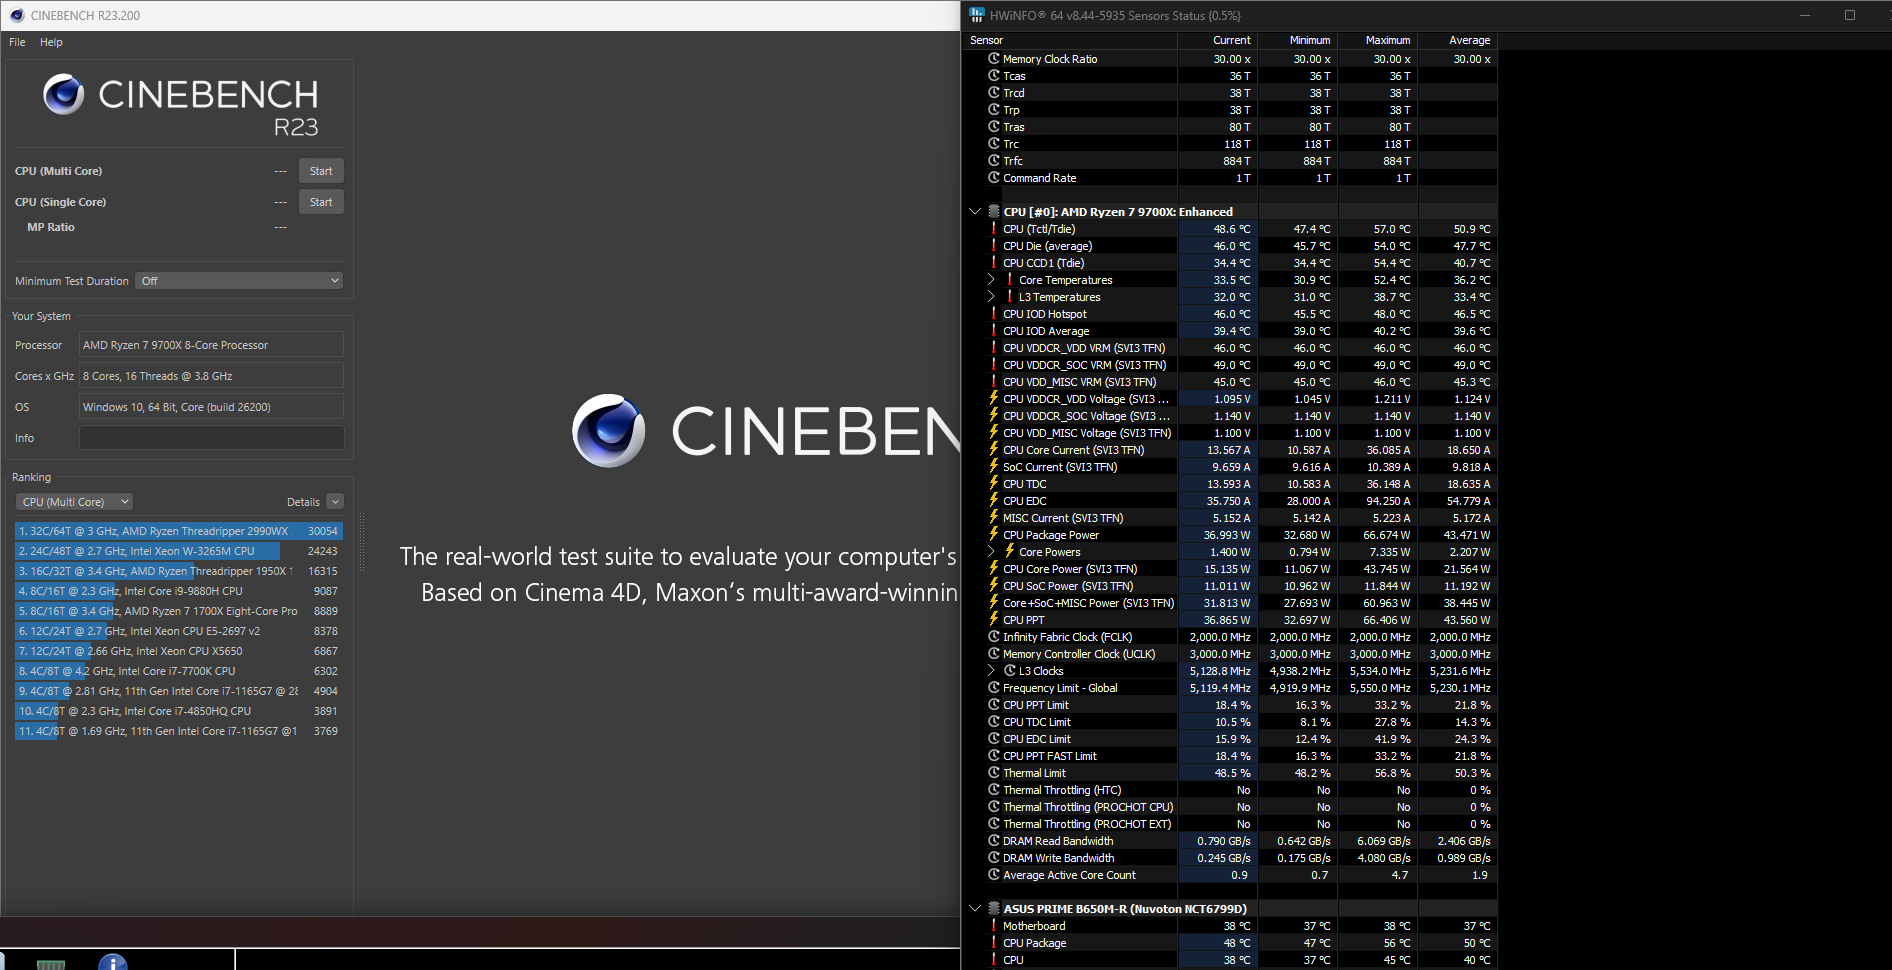The width and height of the screenshot is (1892, 970).
Task: Click the HWiNFO icon in the title bar
Action: 977,15
